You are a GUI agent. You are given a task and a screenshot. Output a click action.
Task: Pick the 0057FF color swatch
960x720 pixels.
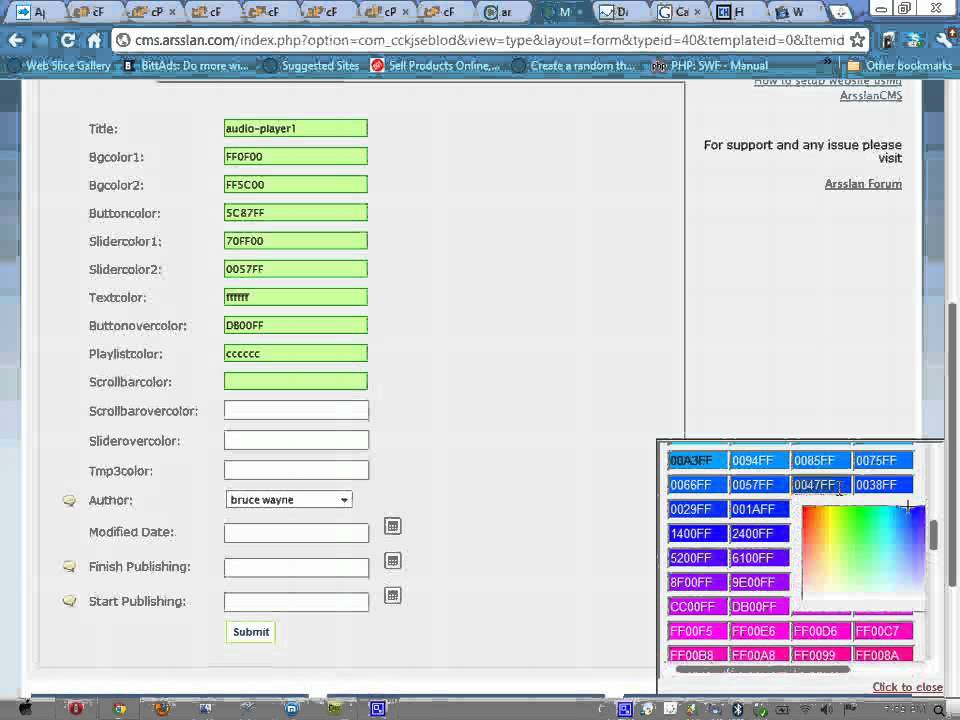[759, 485]
